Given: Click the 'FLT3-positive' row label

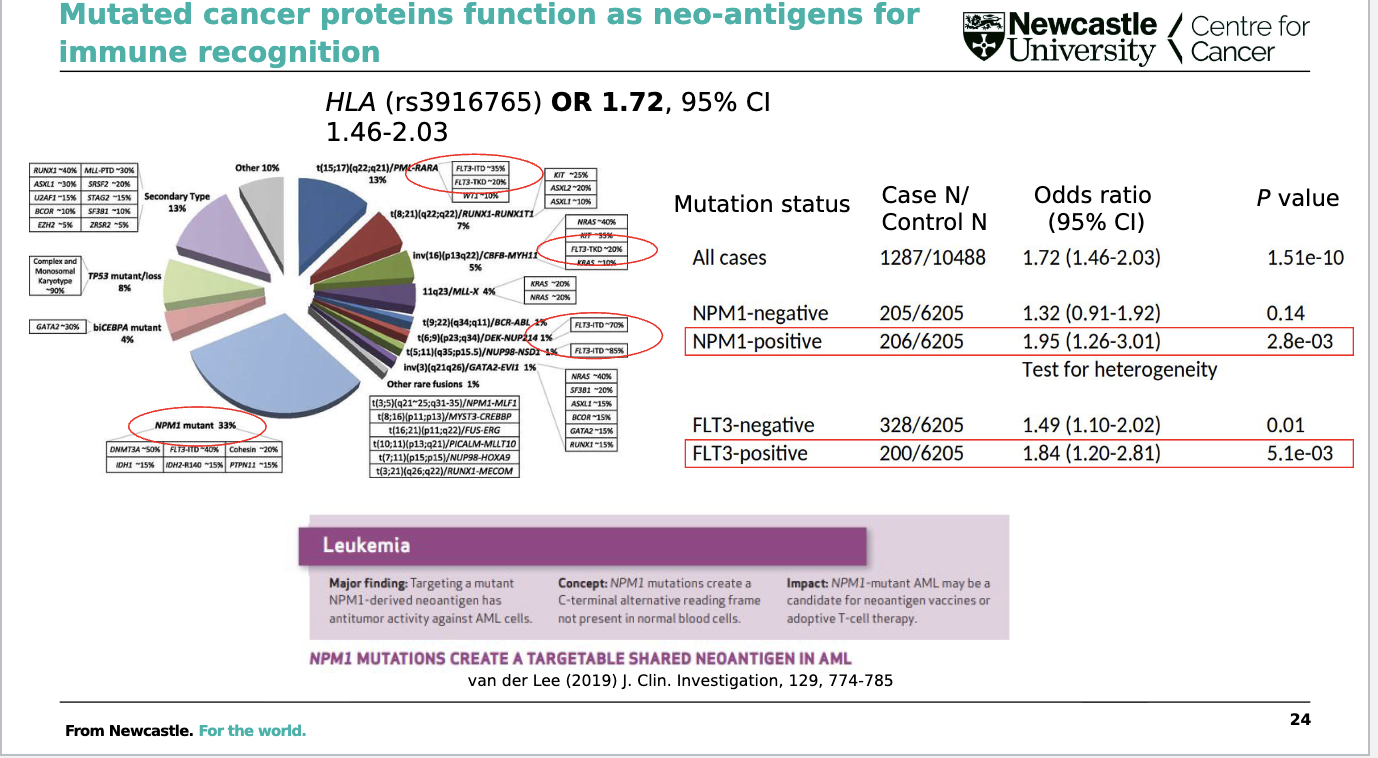Looking at the screenshot, I should (750, 454).
